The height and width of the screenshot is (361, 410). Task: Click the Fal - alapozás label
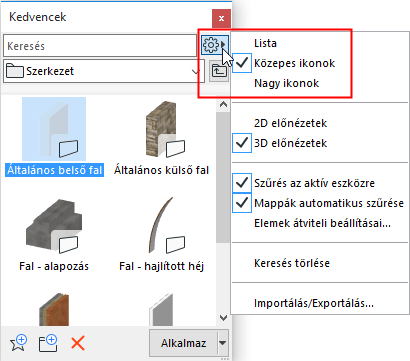click(54, 266)
